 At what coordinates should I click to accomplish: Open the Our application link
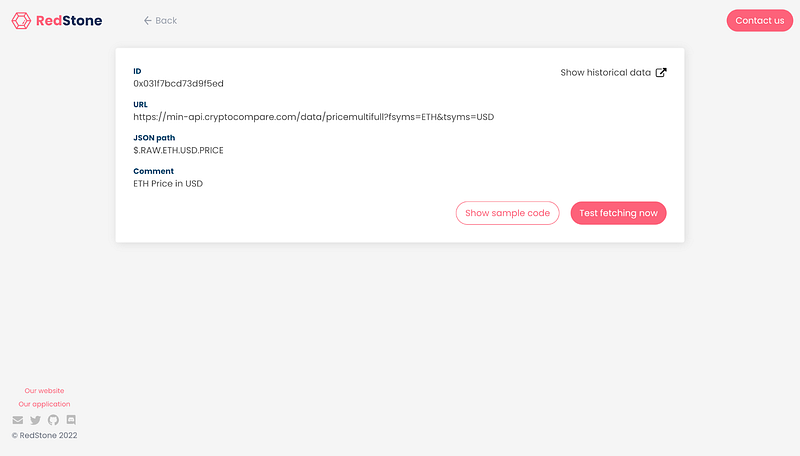[x=44, y=404]
